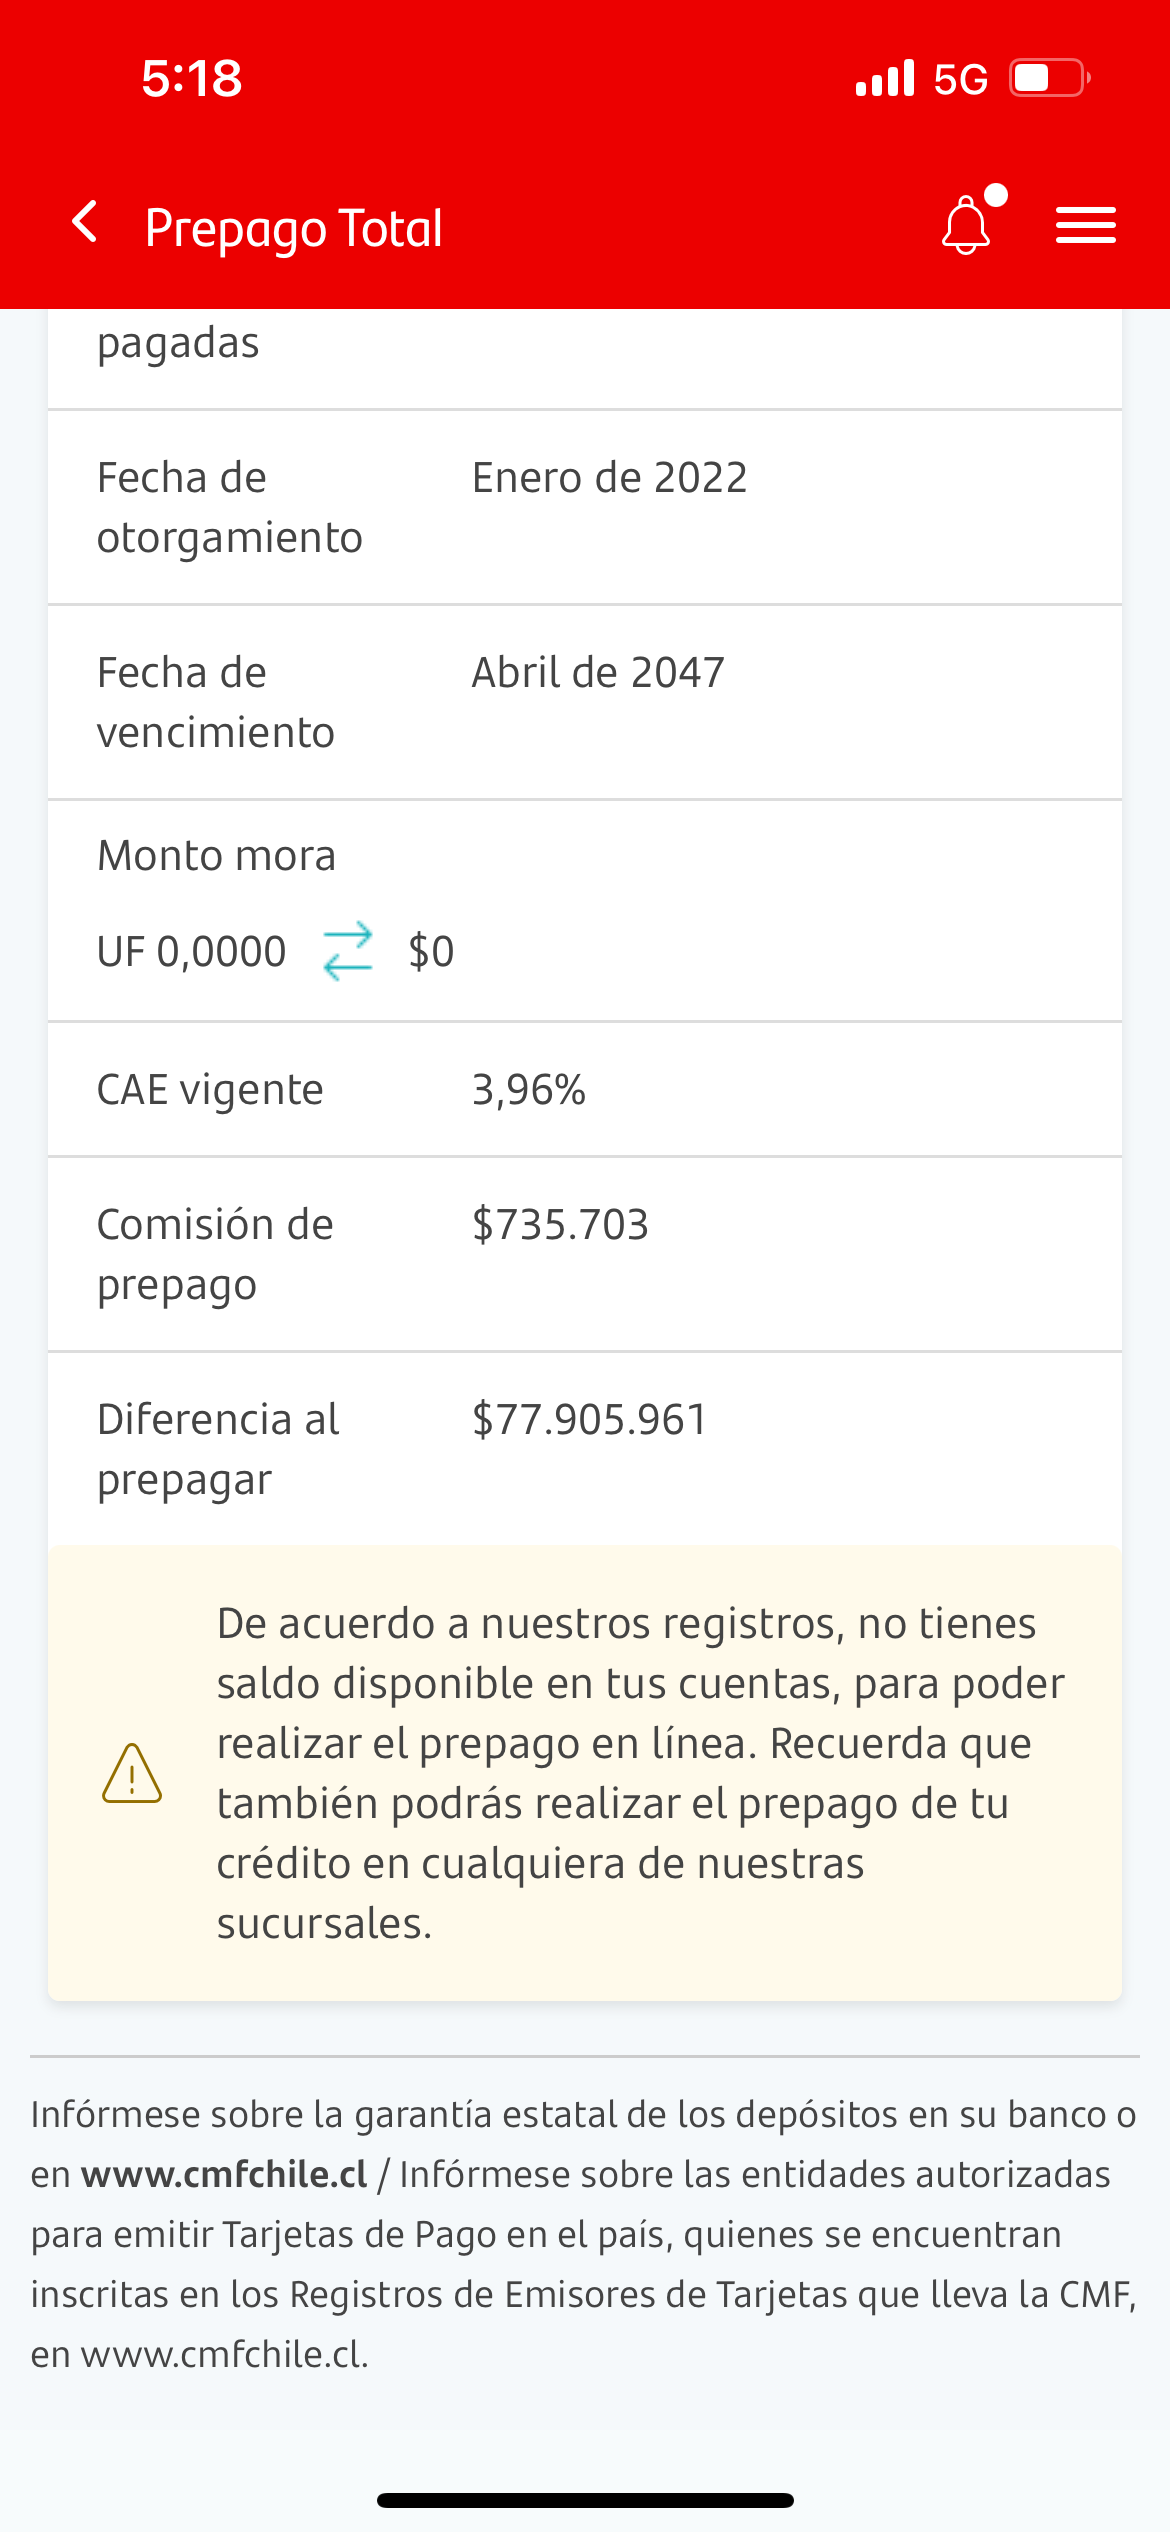Tap the Enero de 2022 grant date
This screenshot has height=2532, width=1170.
(x=609, y=478)
